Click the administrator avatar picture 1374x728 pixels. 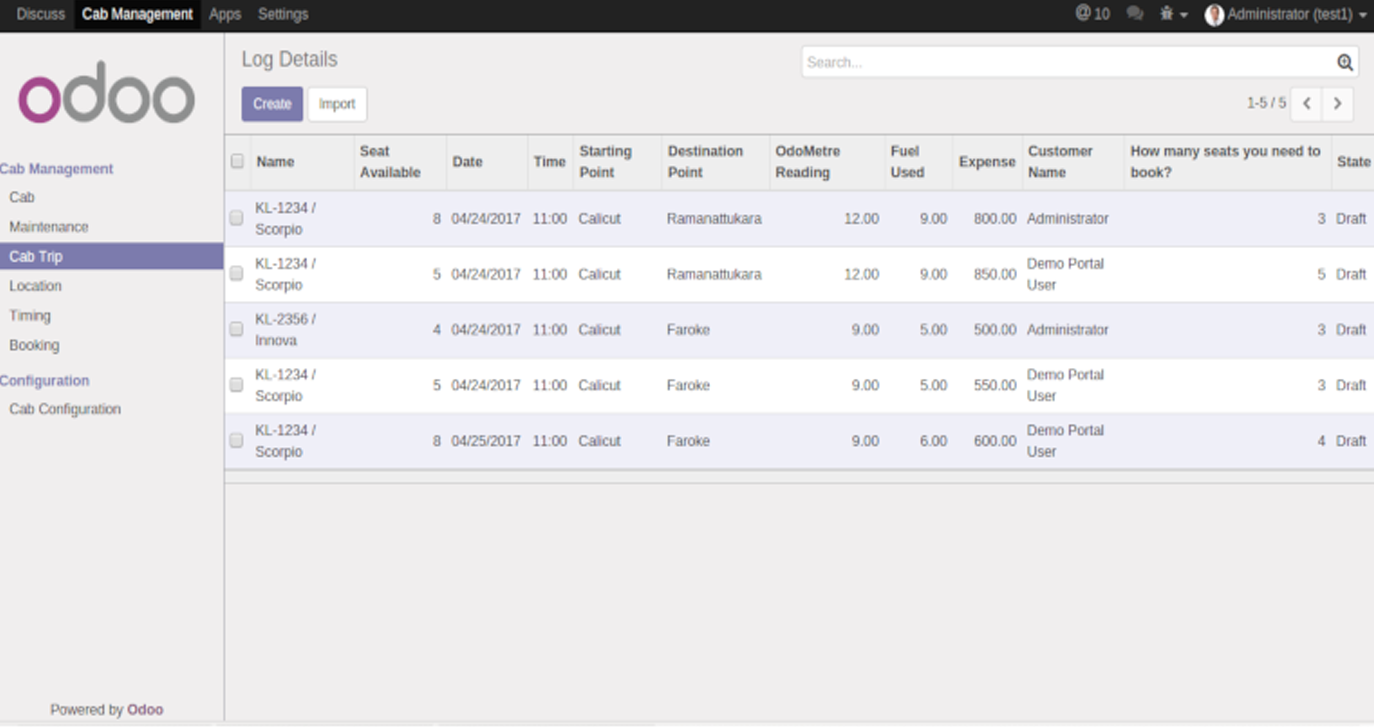[x=1214, y=14]
